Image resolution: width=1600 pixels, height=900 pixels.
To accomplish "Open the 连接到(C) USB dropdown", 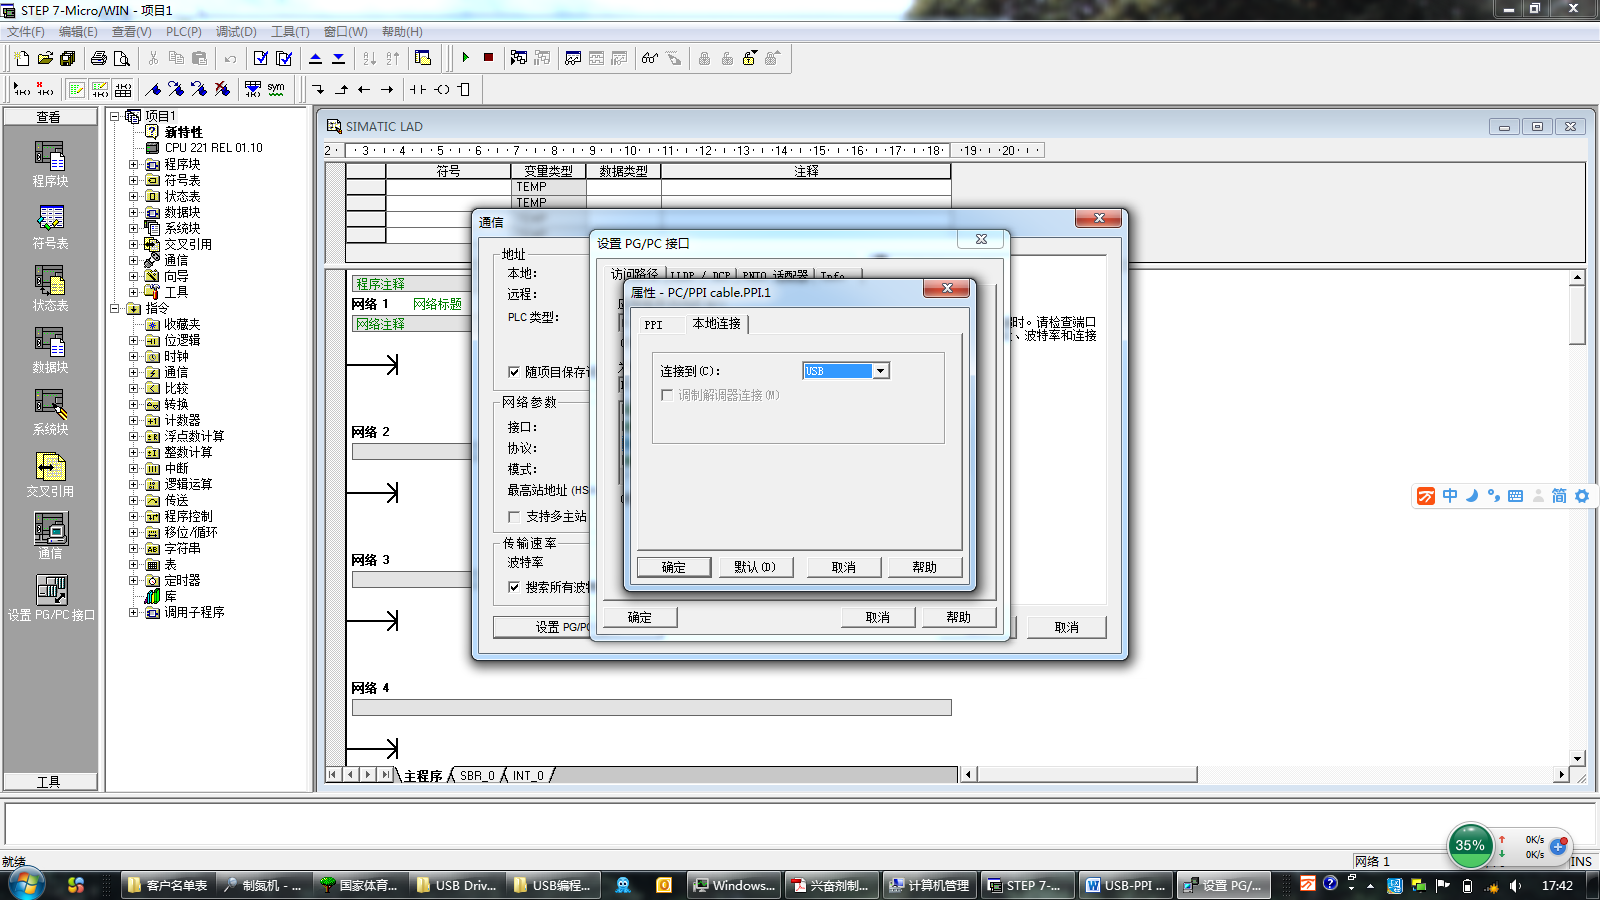I will [881, 371].
